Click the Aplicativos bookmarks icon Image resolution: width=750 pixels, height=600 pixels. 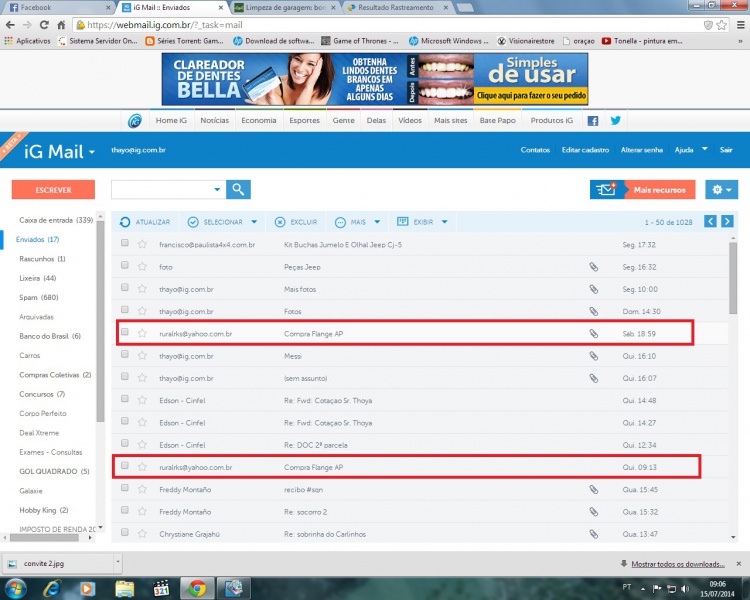click(x=8, y=41)
